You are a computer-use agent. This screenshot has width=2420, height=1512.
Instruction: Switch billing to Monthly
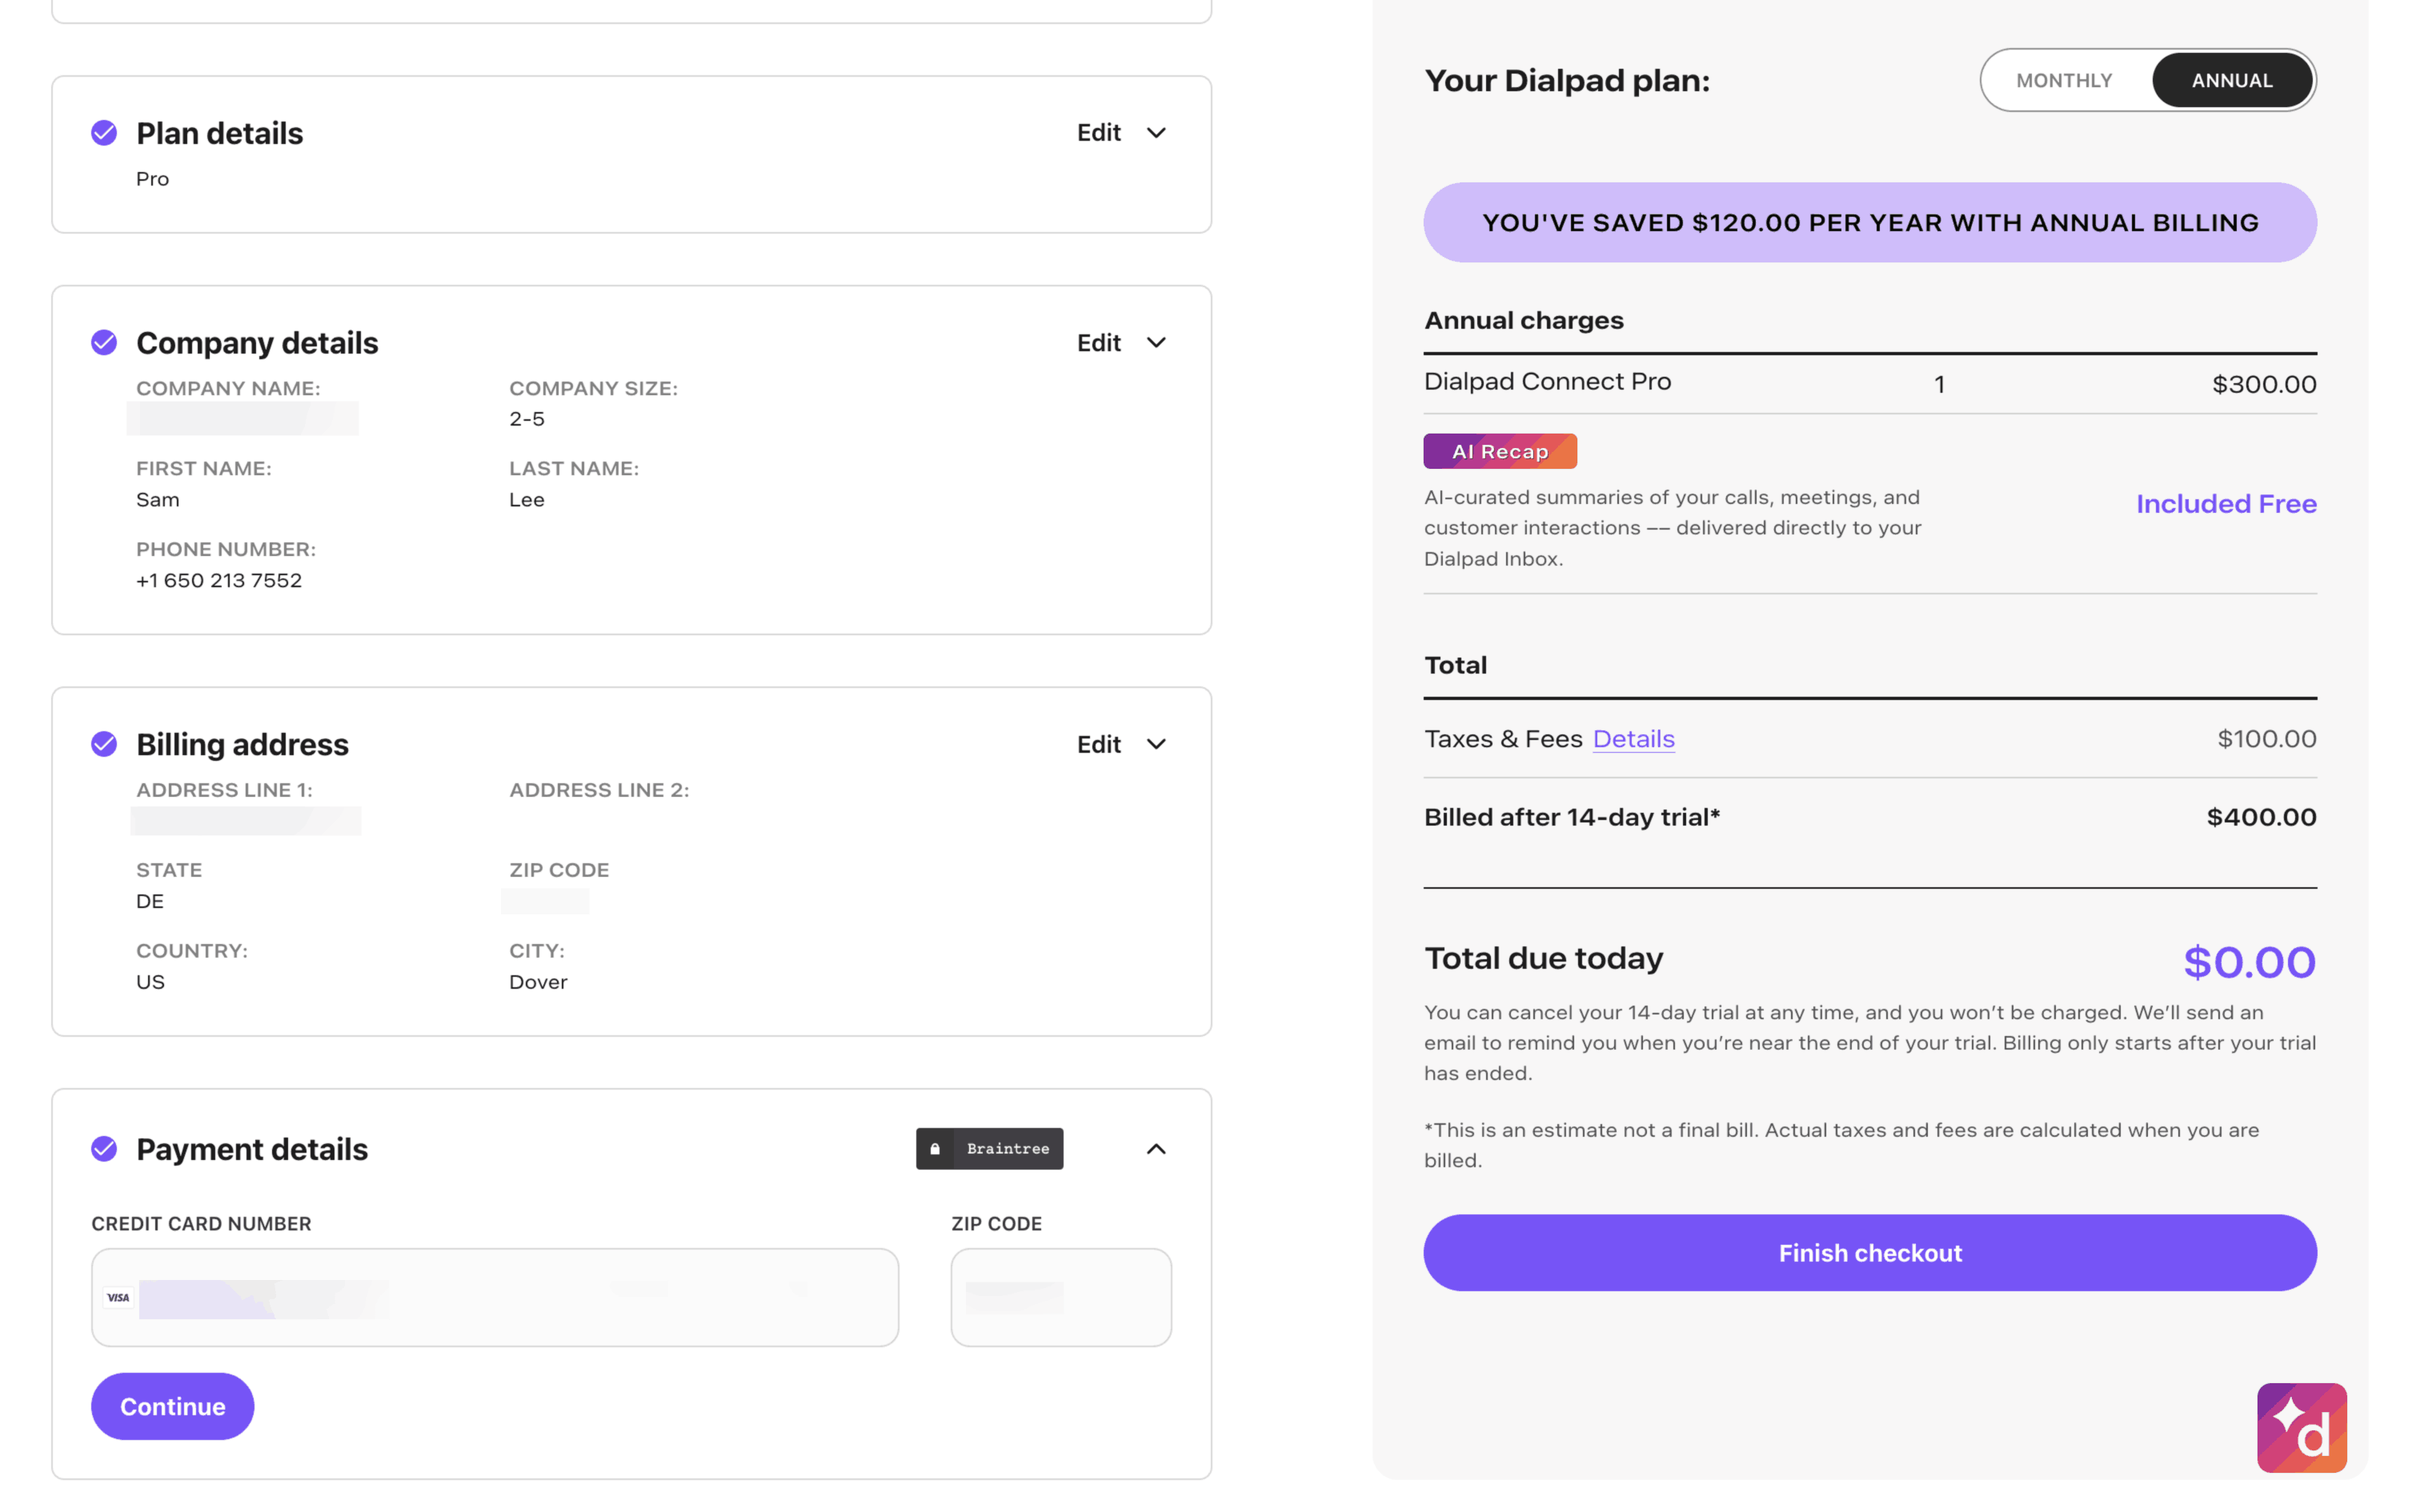pos(2063,80)
